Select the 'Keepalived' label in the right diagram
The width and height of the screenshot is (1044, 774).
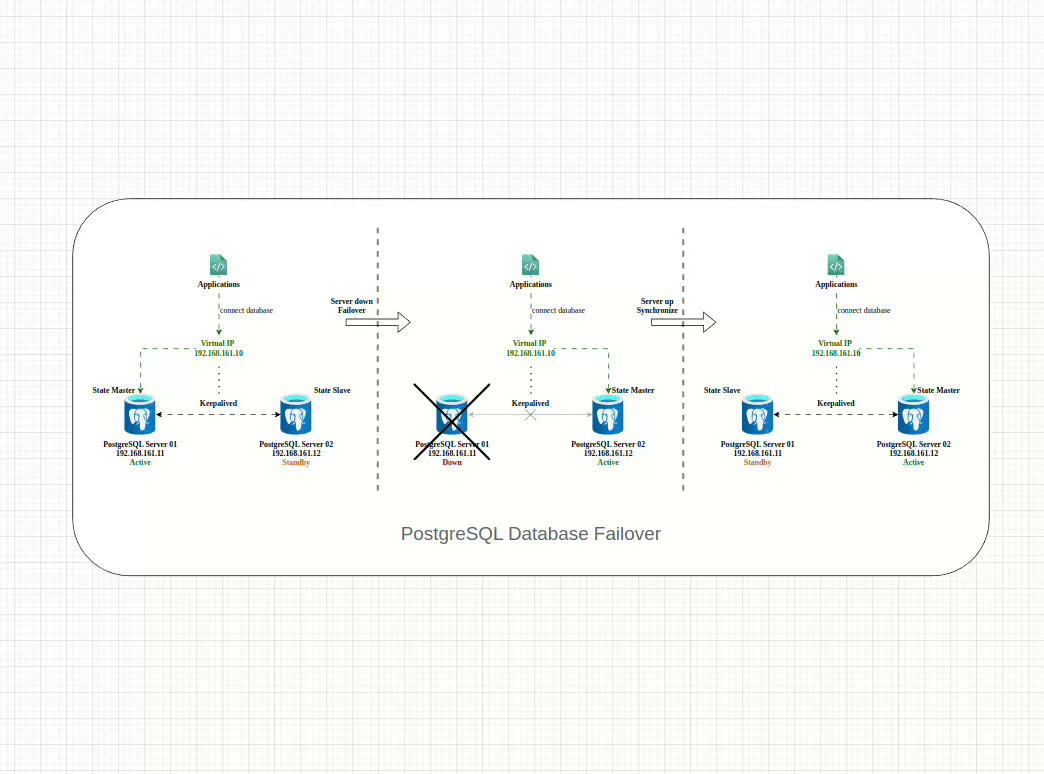coord(836,403)
